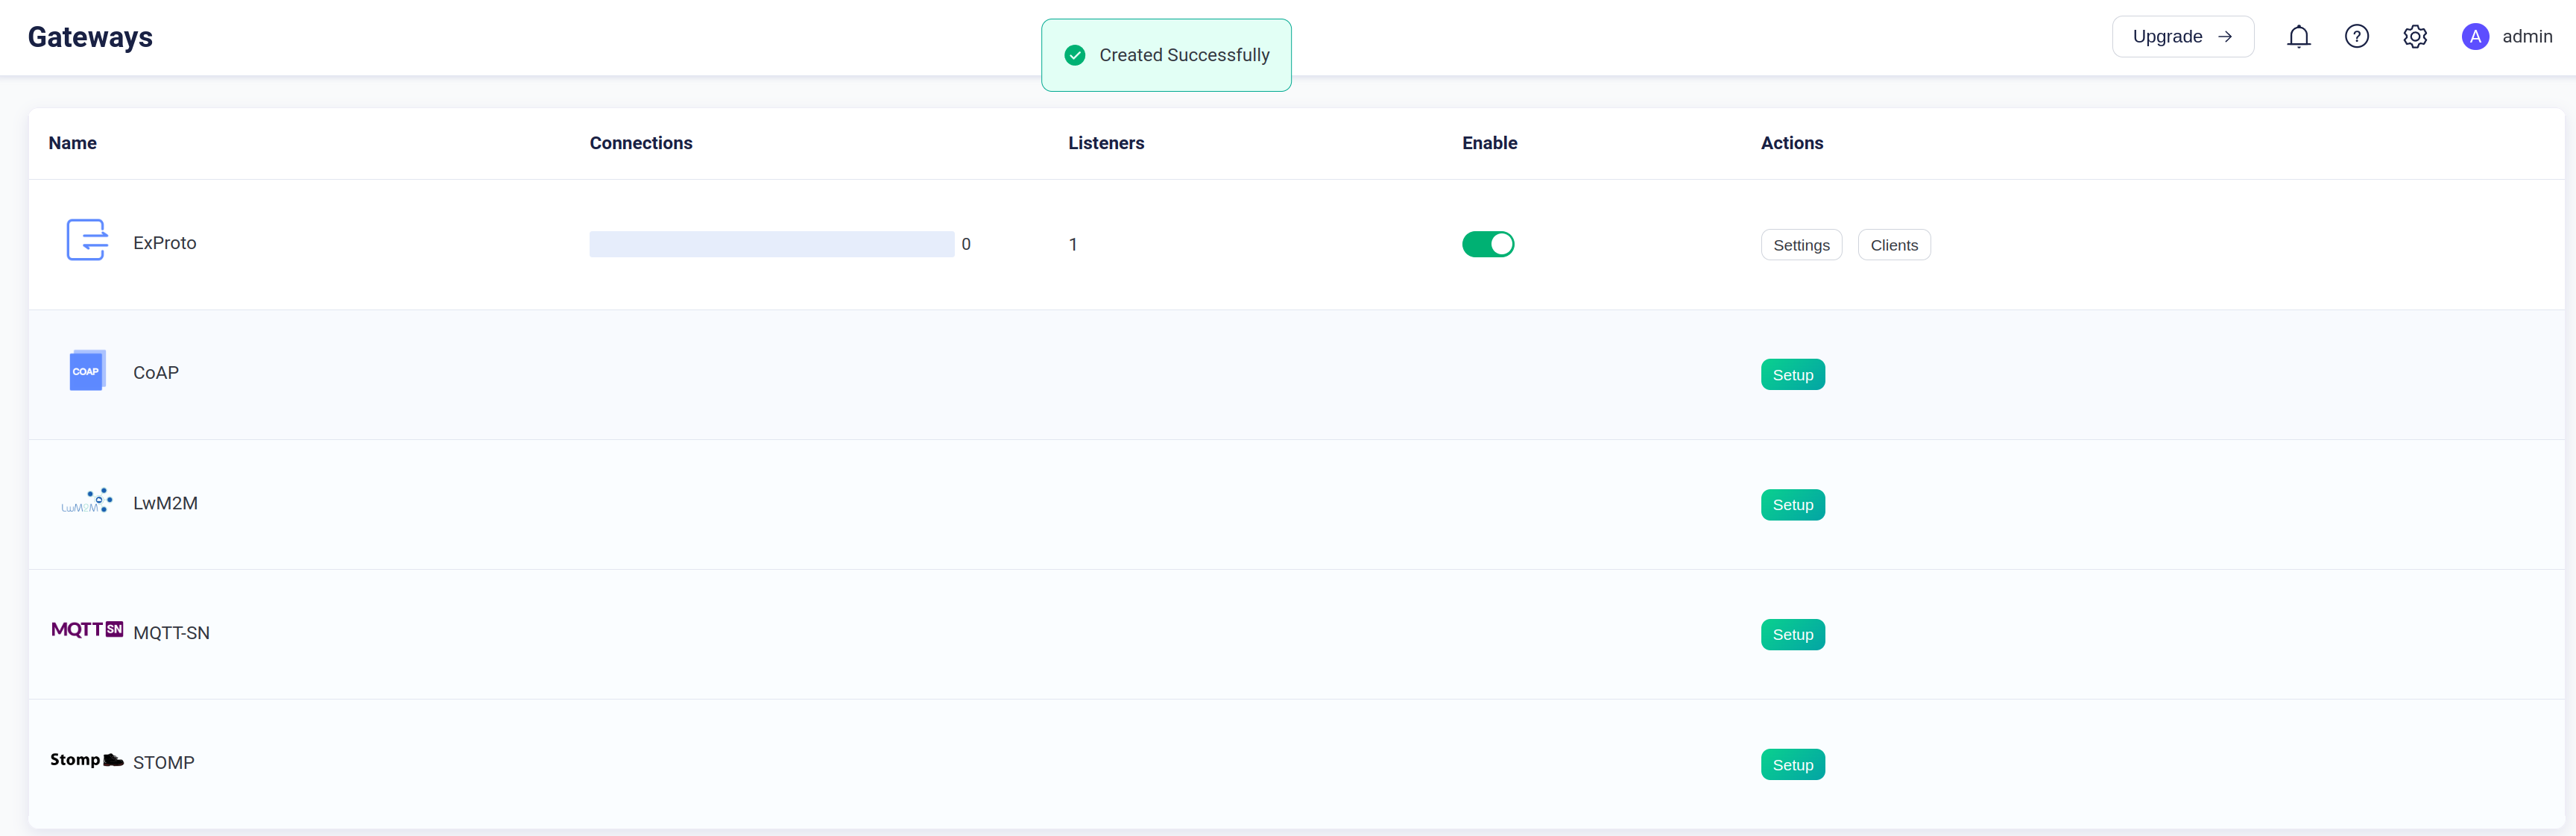Click the MQTT-SN gateway icon
This screenshot has height=836, width=2576.
click(86, 631)
